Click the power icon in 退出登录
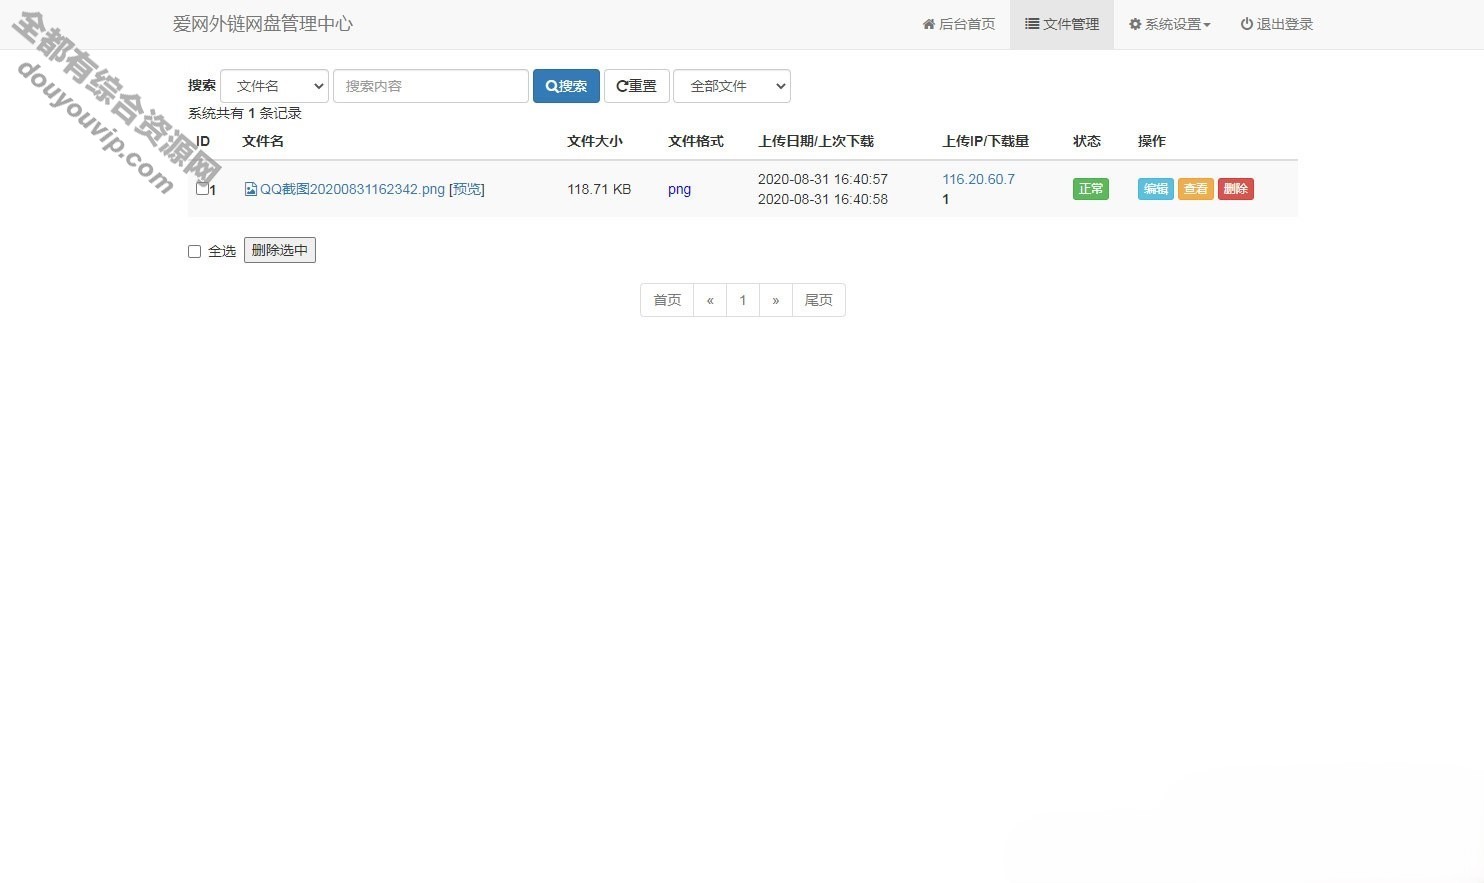The height and width of the screenshot is (883, 1484). coord(1247,24)
